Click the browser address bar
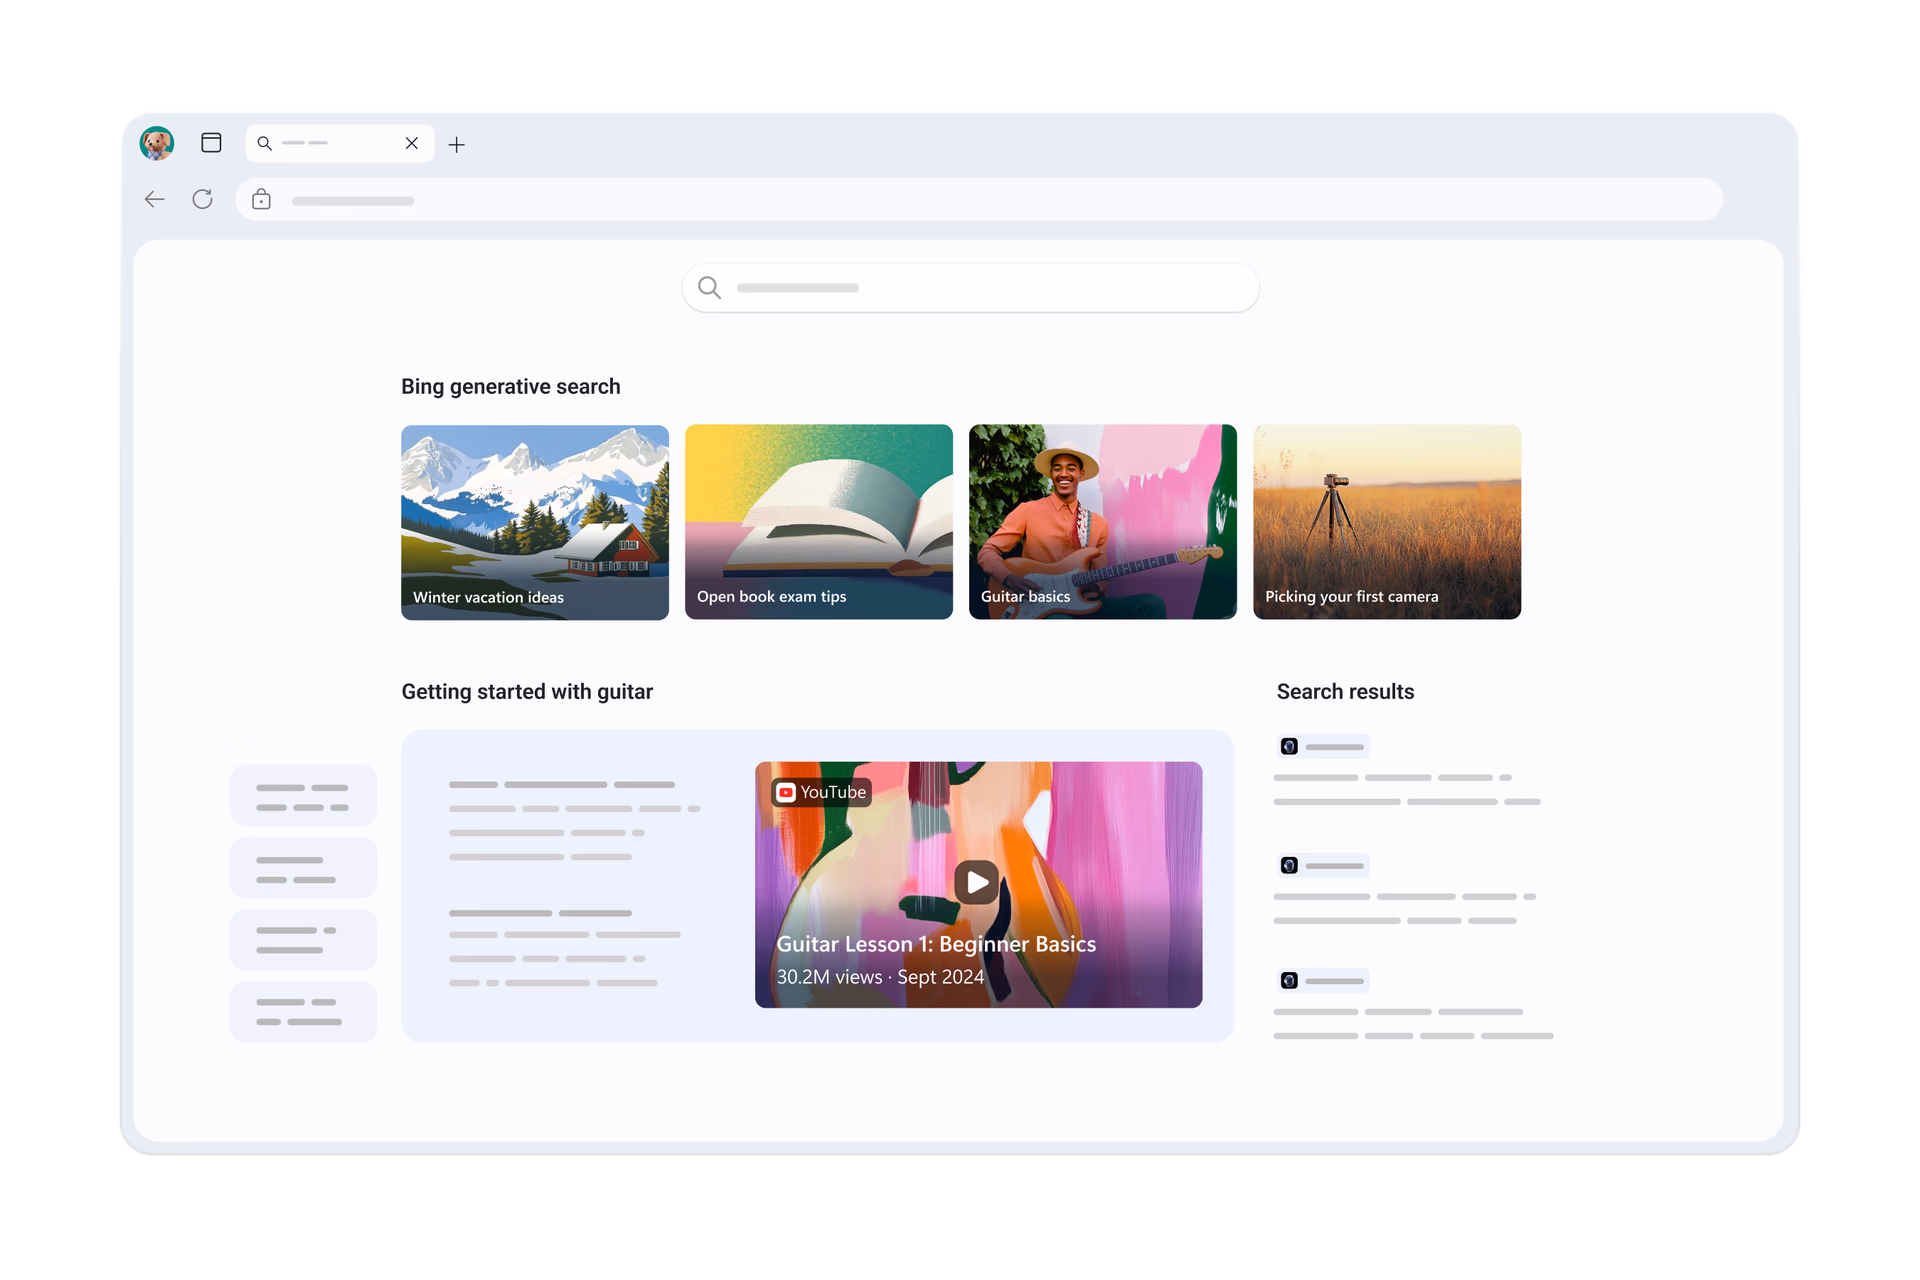The image size is (1920, 1280). tap(980, 200)
